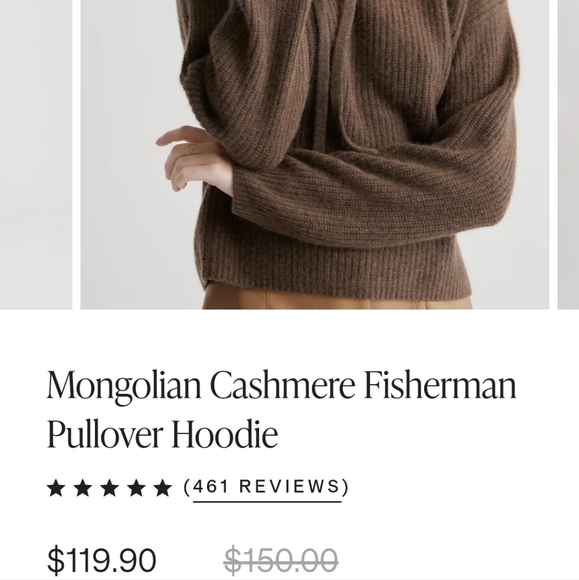The height and width of the screenshot is (580, 579).
Task: Show the previous product image on left edge
Action: click(36, 154)
